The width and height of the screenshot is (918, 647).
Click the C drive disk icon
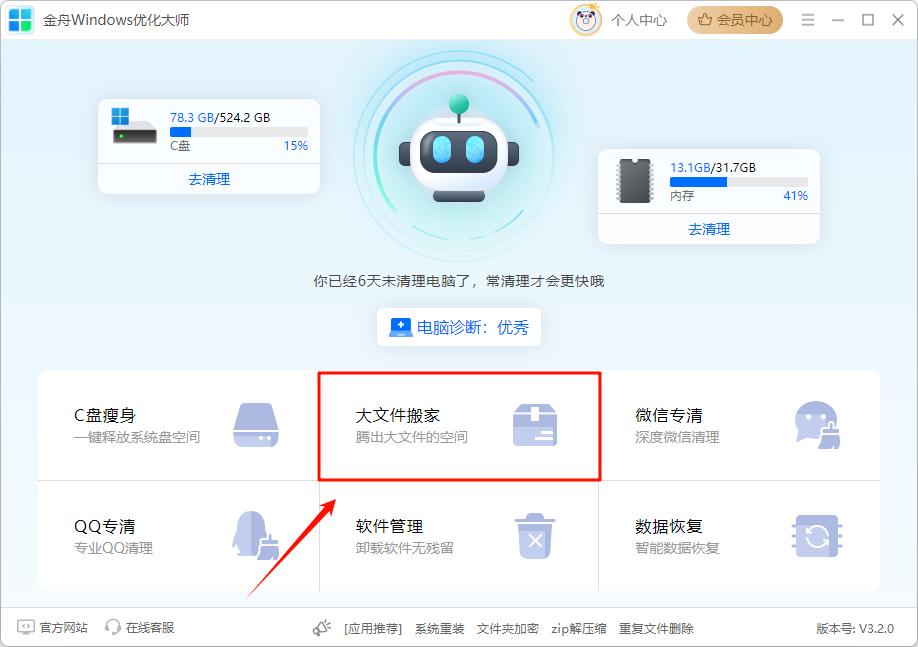tap(134, 126)
